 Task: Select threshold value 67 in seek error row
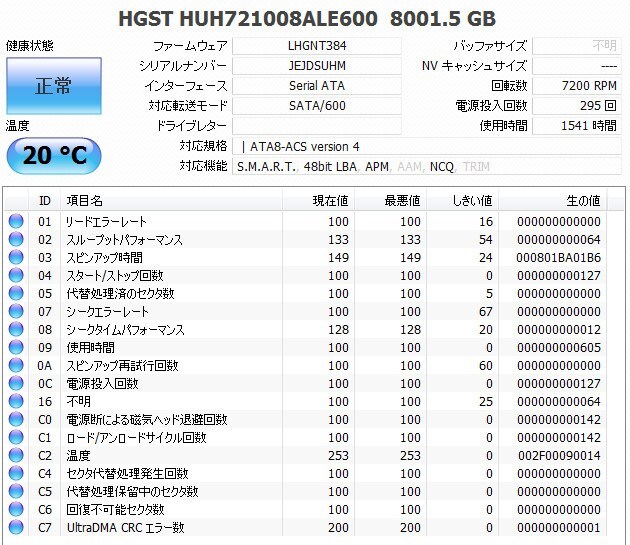pos(485,311)
